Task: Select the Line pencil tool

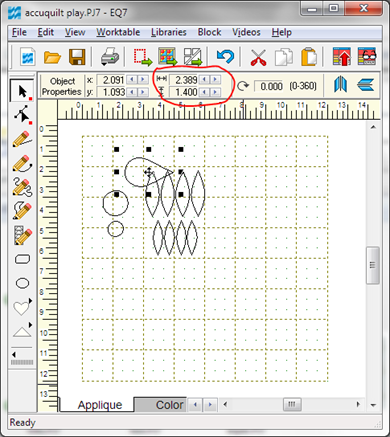Action: point(23,139)
